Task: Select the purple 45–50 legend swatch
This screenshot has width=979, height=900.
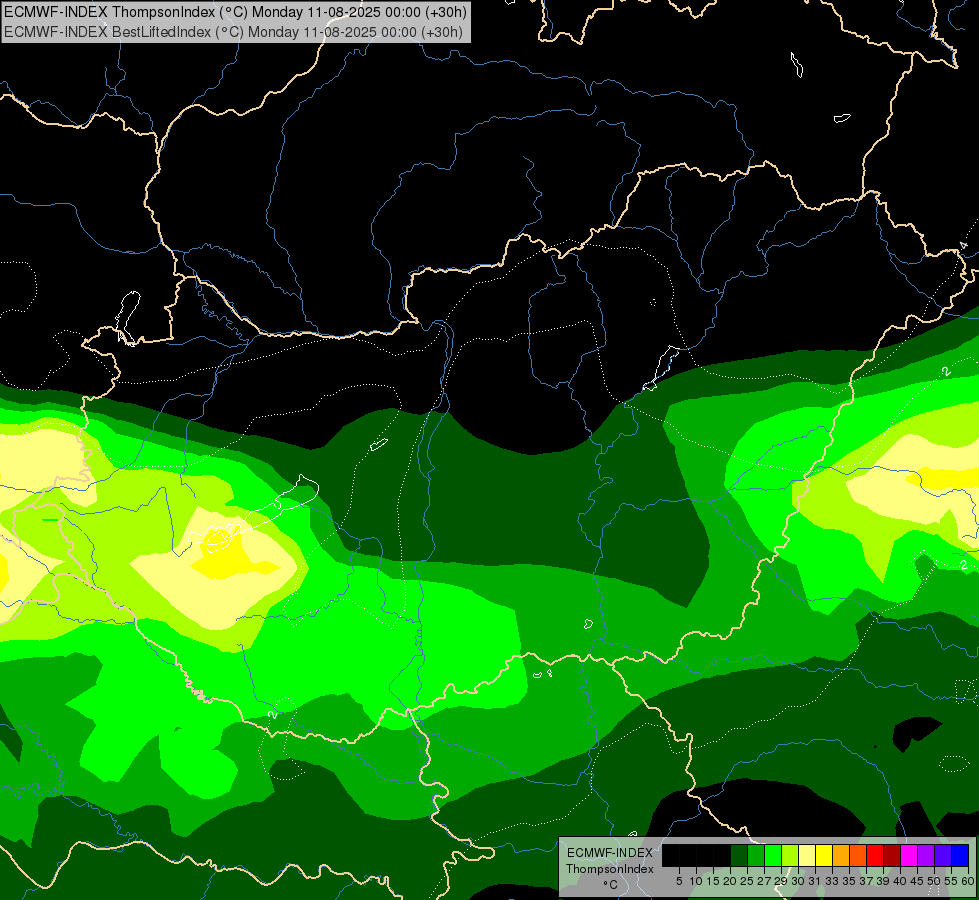Action: pos(927,856)
